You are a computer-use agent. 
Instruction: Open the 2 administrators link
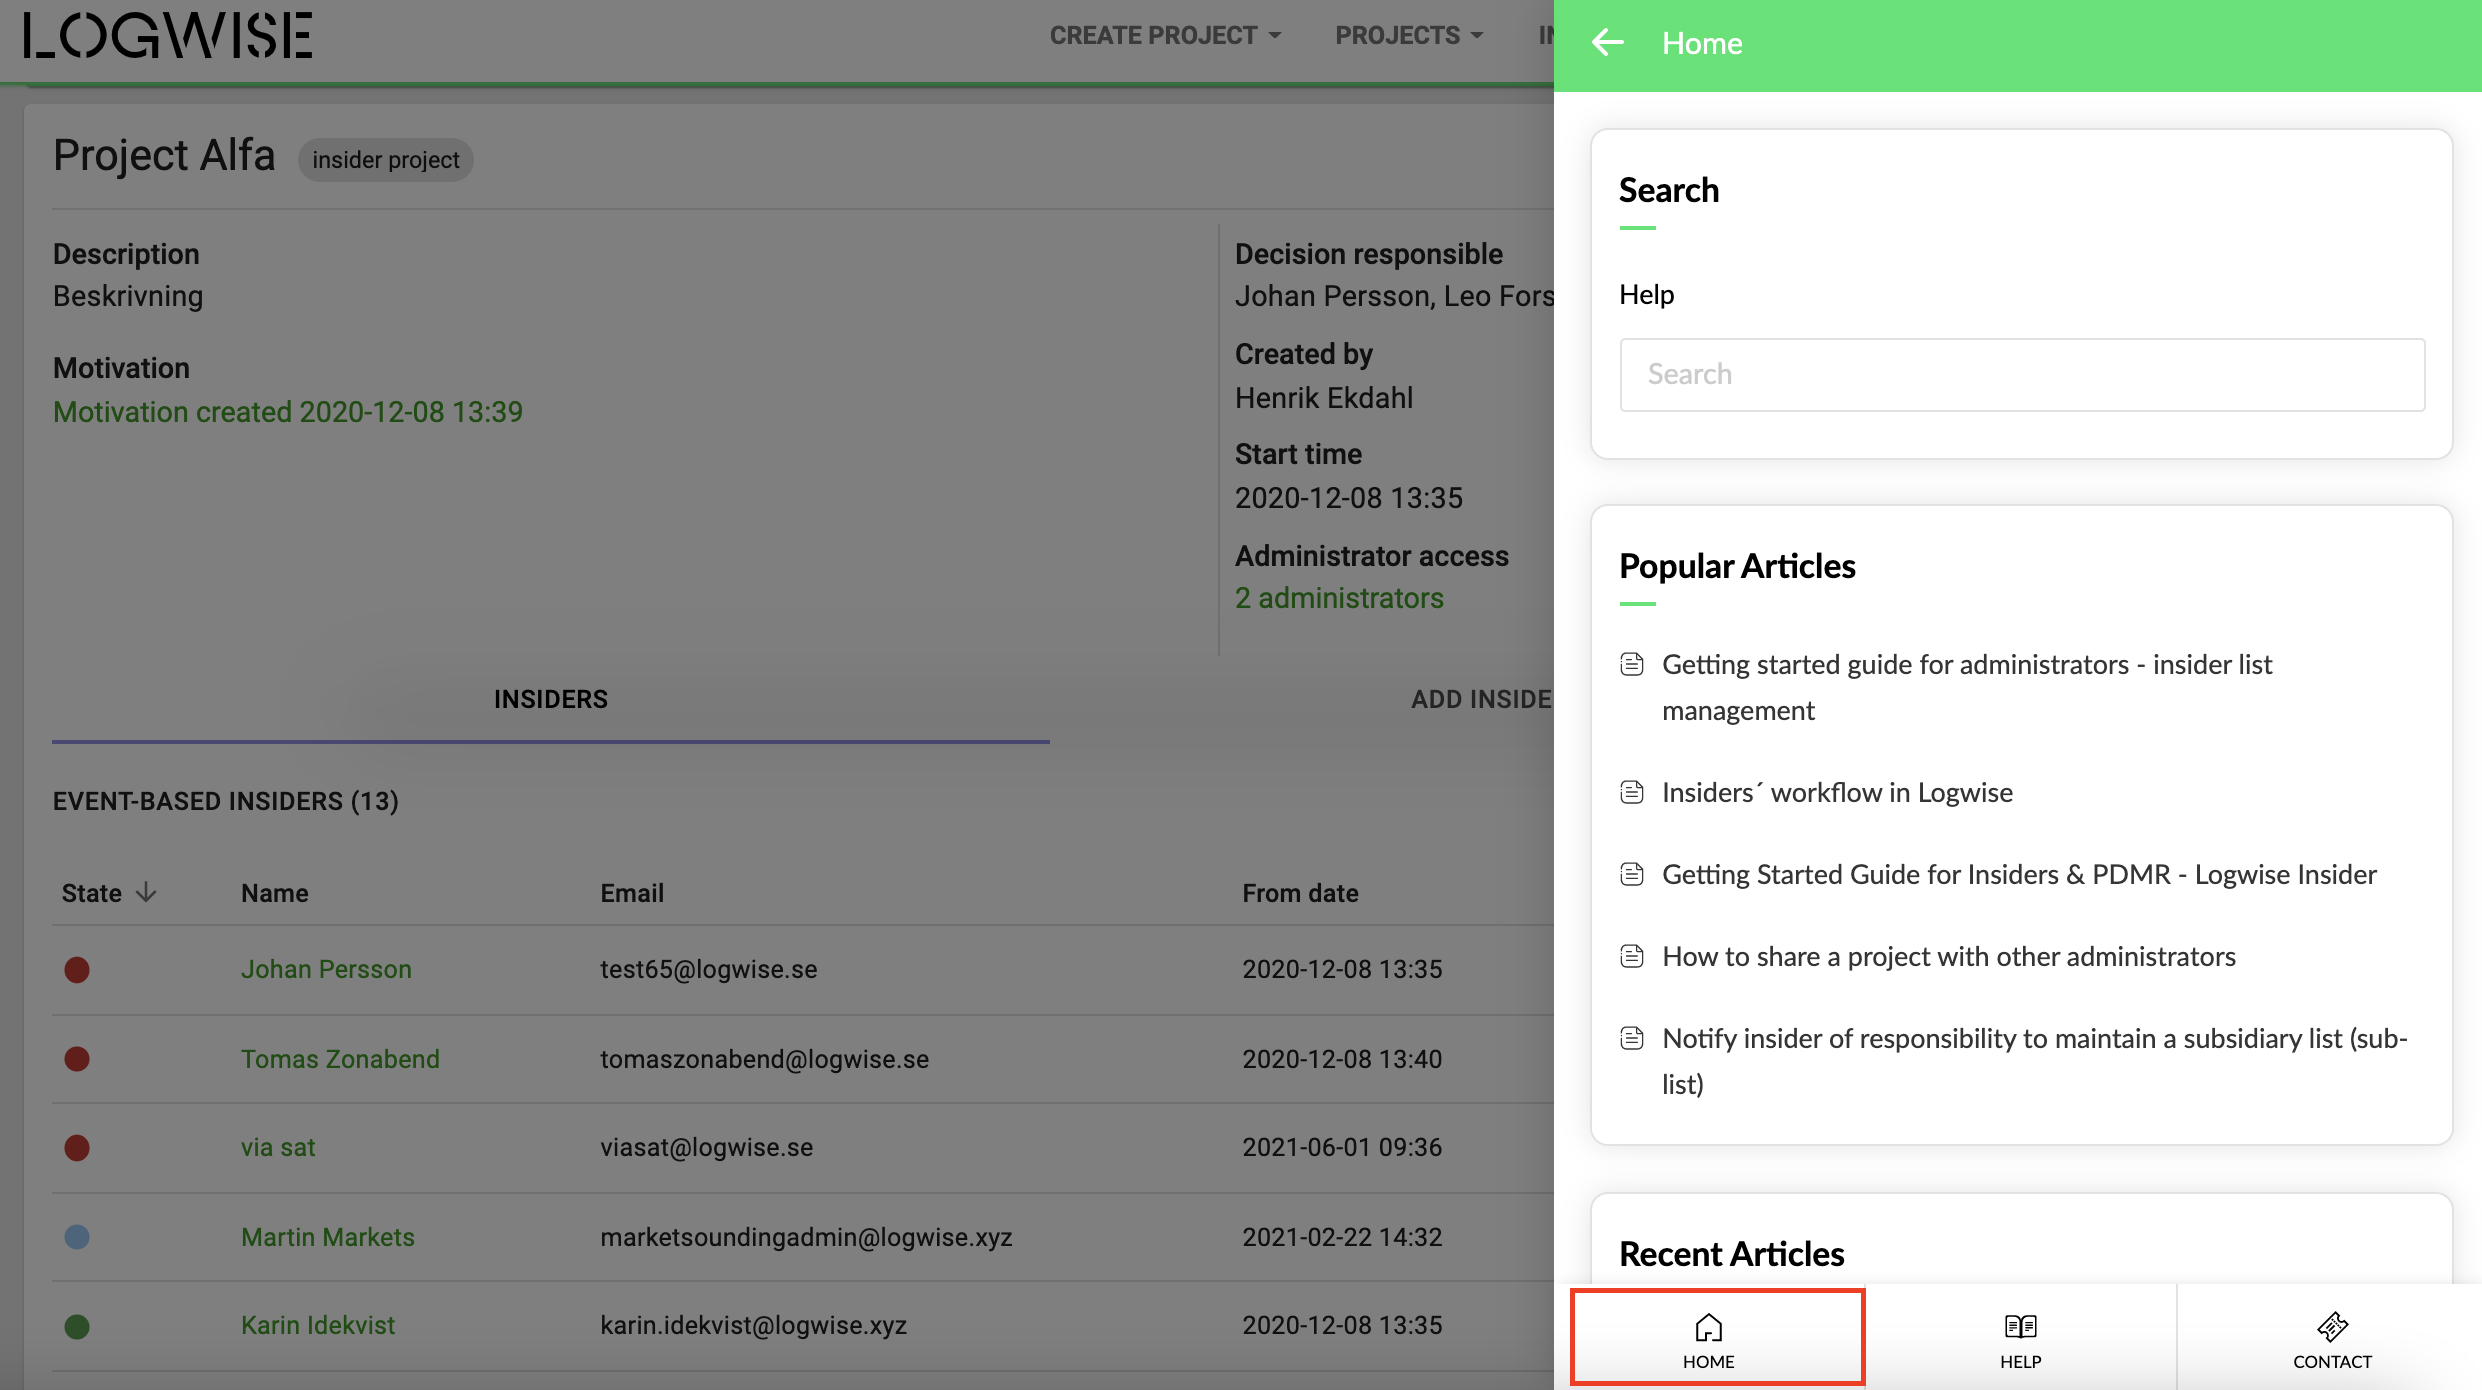point(1339,598)
